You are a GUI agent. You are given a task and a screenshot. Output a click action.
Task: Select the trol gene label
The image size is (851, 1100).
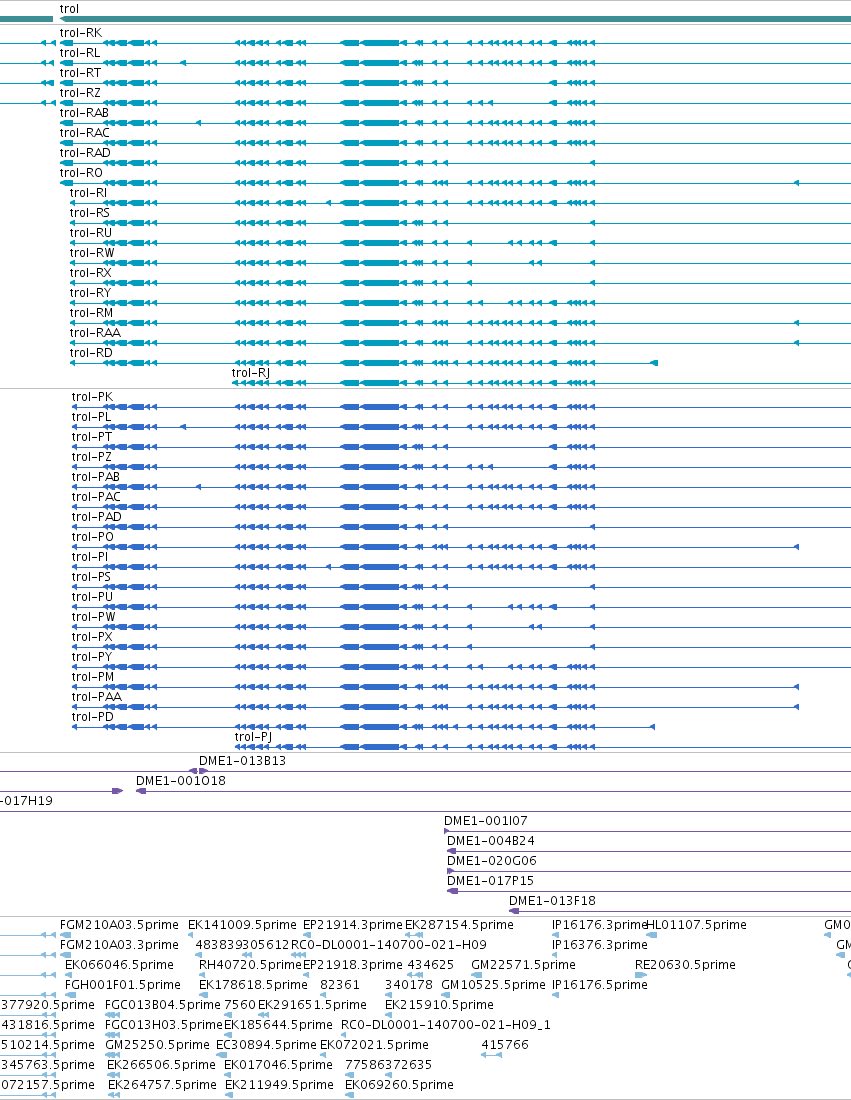[x=69, y=9]
